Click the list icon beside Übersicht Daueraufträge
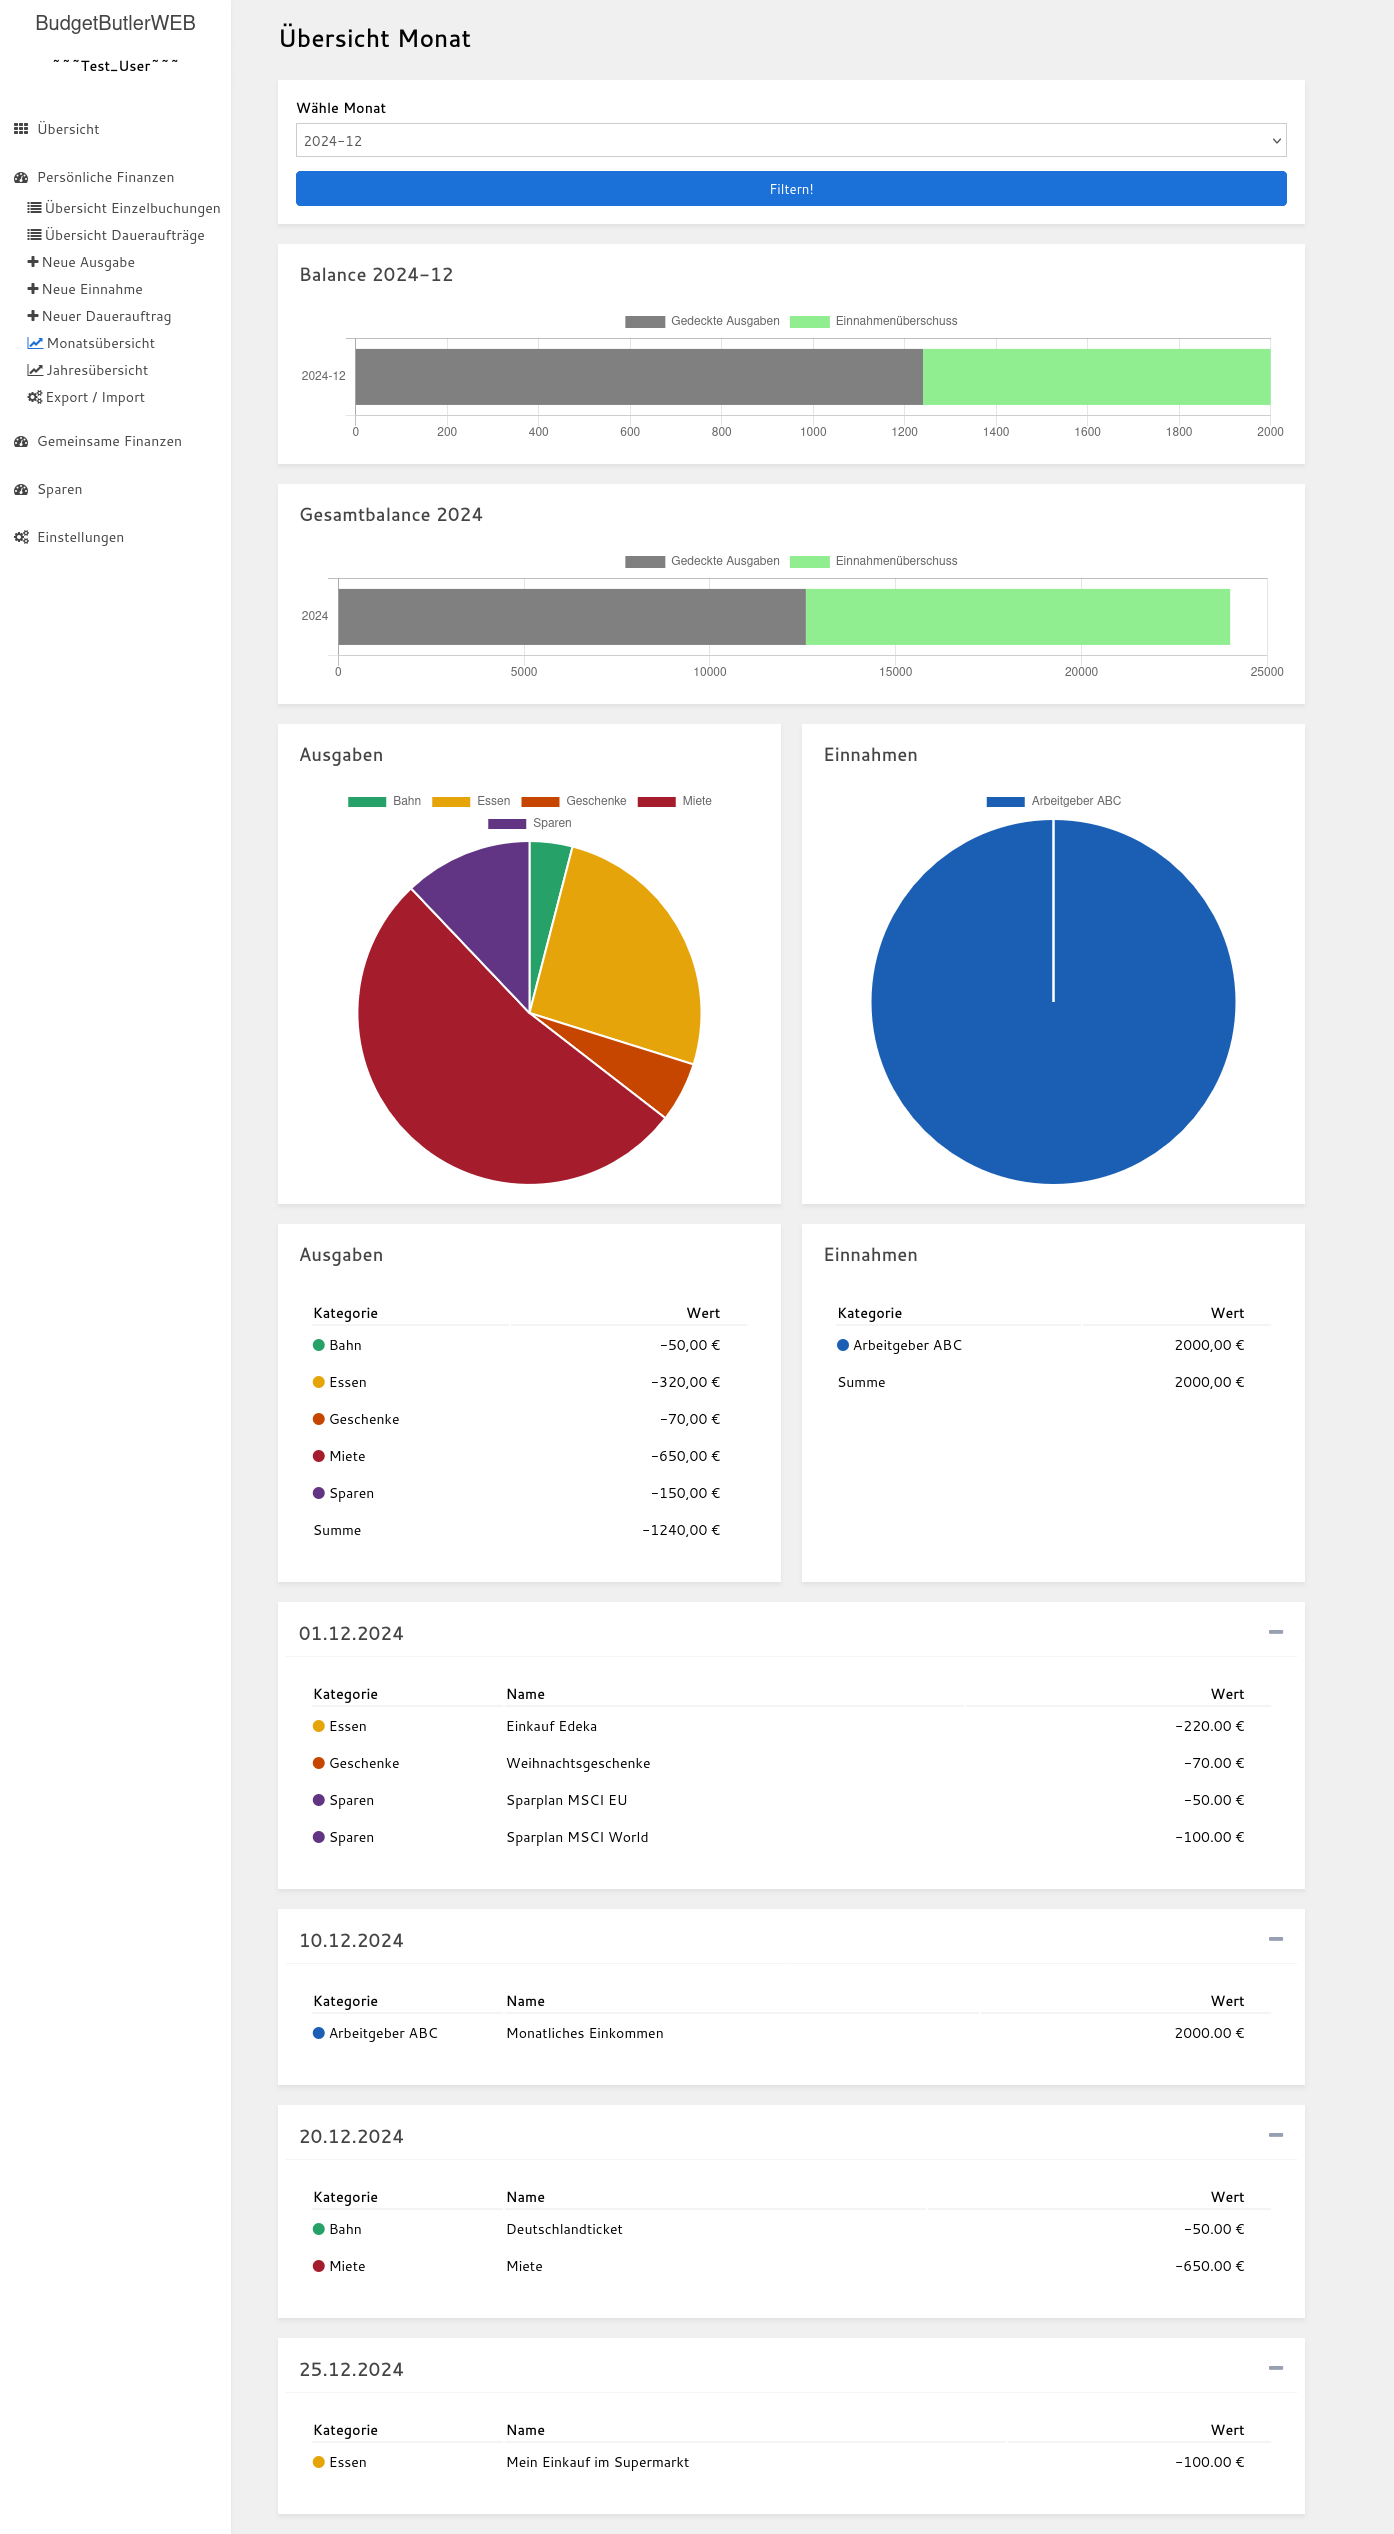Screen dimensions: 1394x2534 (34, 235)
